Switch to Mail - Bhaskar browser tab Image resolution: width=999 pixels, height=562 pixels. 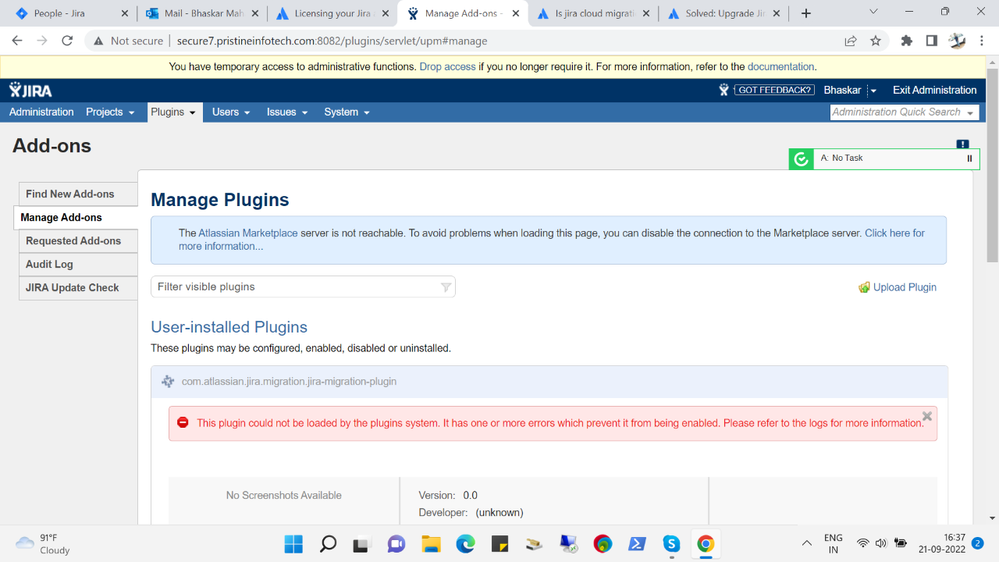click(201, 13)
